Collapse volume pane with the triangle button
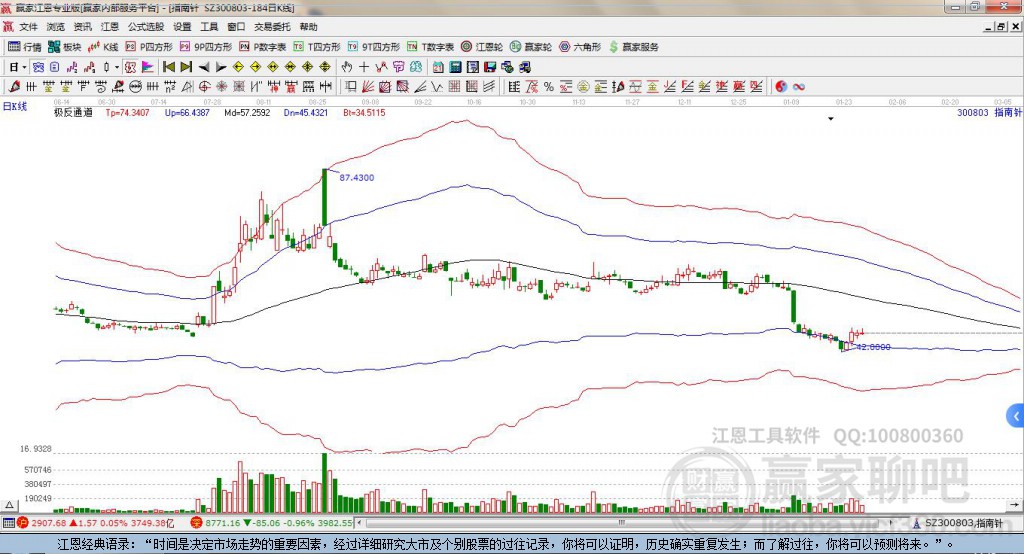This screenshot has width=1024, height=554. [x=9, y=505]
